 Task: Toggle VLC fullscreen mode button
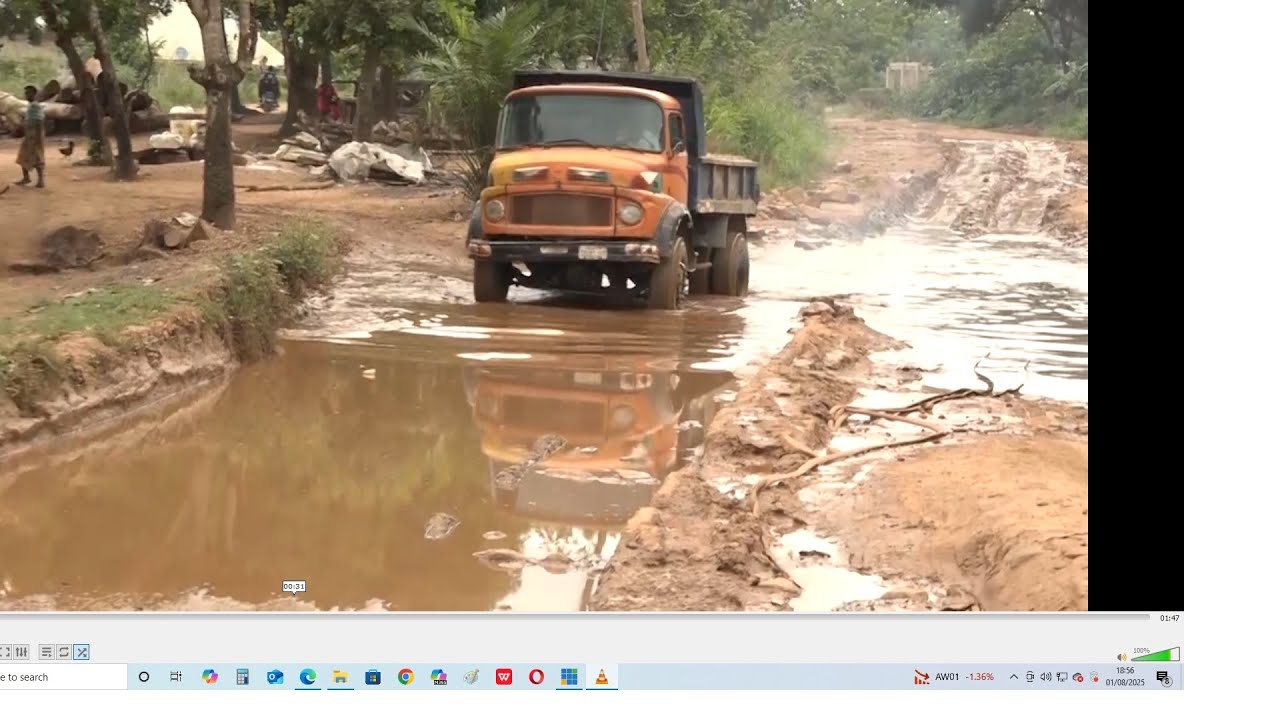[5, 652]
